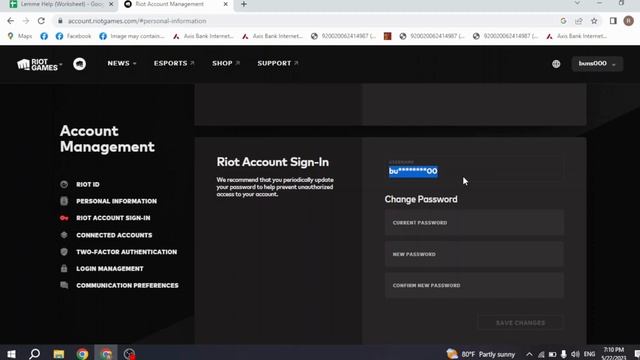The height and width of the screenshot is (360, 640).
Task: Close the Riot Account Management tab
Action: pyautogui.click(x=226, y=4)
